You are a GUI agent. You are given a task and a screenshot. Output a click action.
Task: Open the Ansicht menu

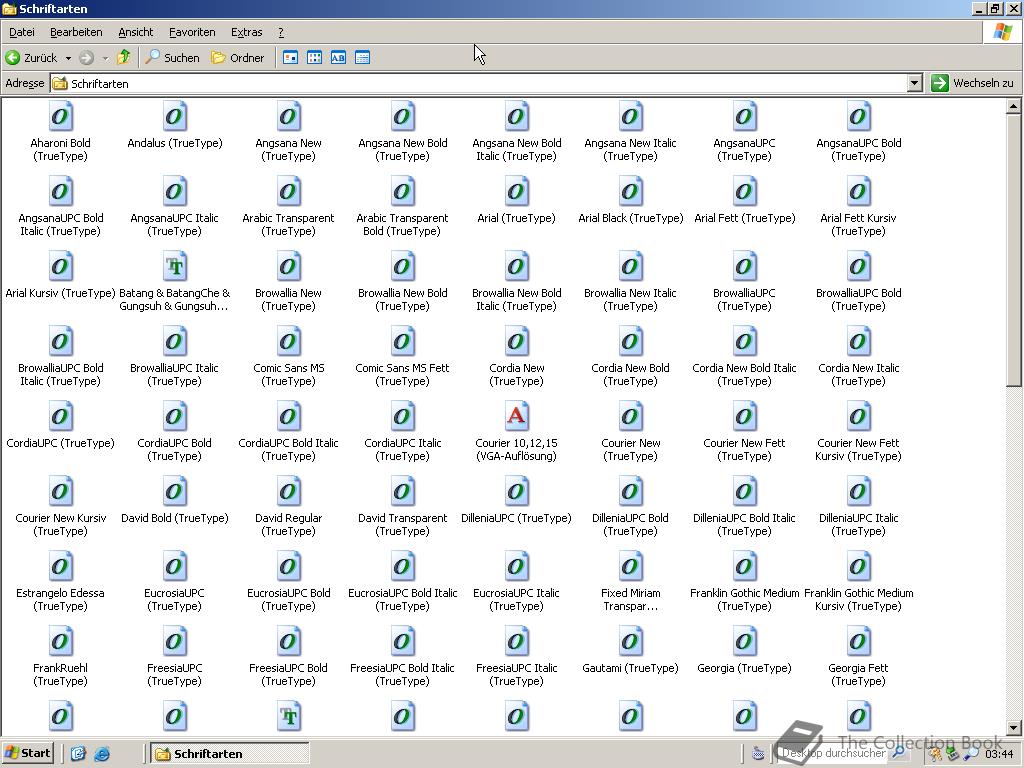point(135,32)
